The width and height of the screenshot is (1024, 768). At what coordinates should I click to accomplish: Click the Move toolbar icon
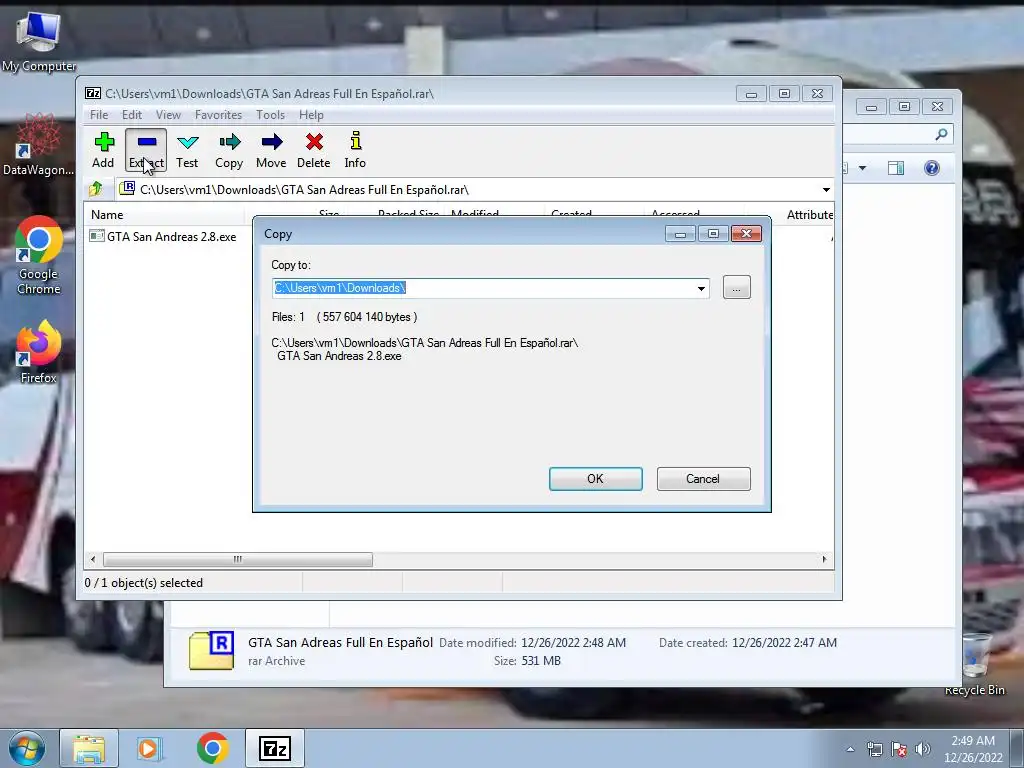coord(271,150)
